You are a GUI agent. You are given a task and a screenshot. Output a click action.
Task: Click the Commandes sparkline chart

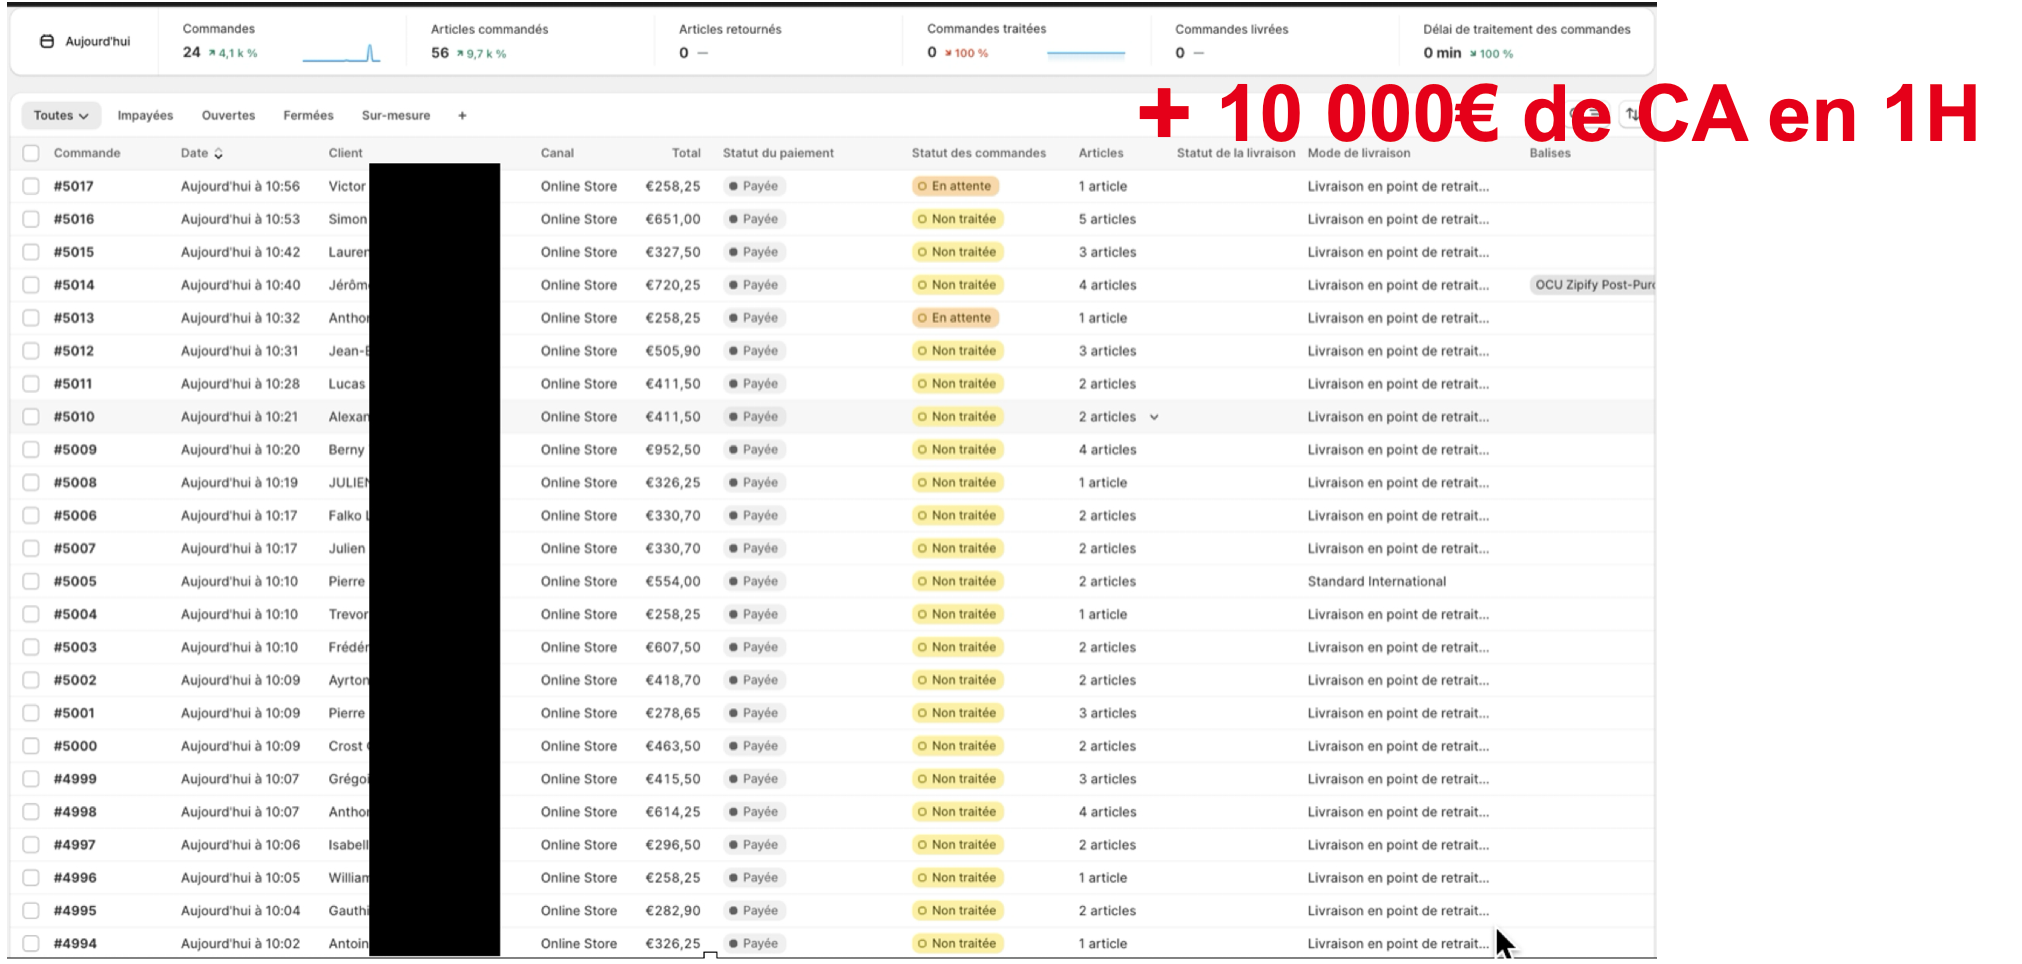(x=341, y=54)
